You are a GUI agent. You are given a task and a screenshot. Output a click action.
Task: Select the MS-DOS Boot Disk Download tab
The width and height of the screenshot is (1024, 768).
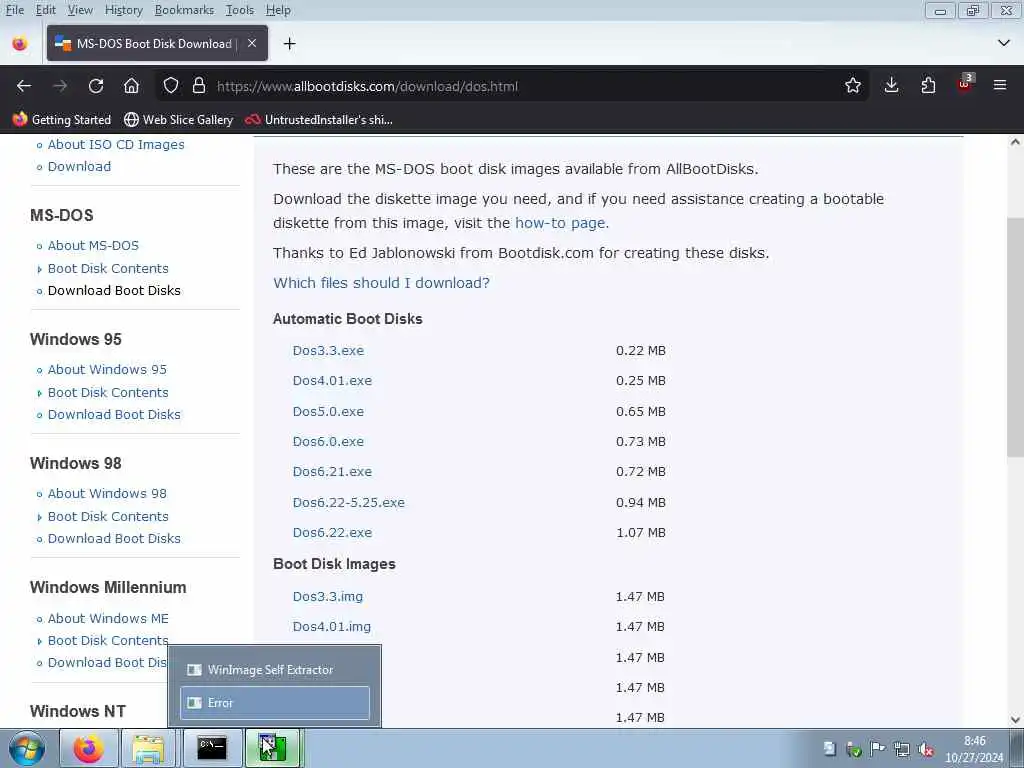point(157,43)
